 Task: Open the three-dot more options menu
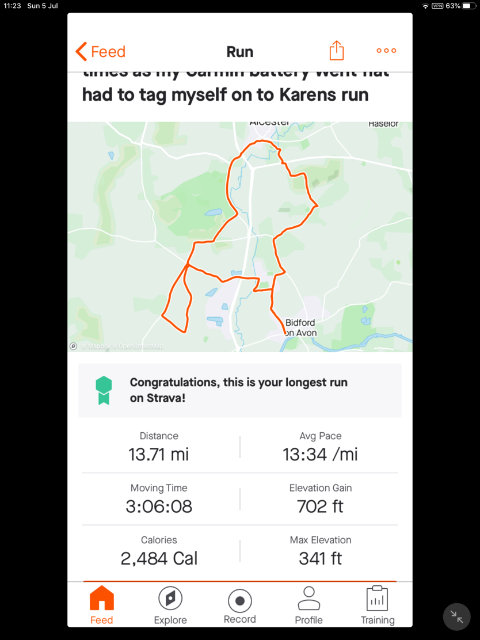(386, 51)
